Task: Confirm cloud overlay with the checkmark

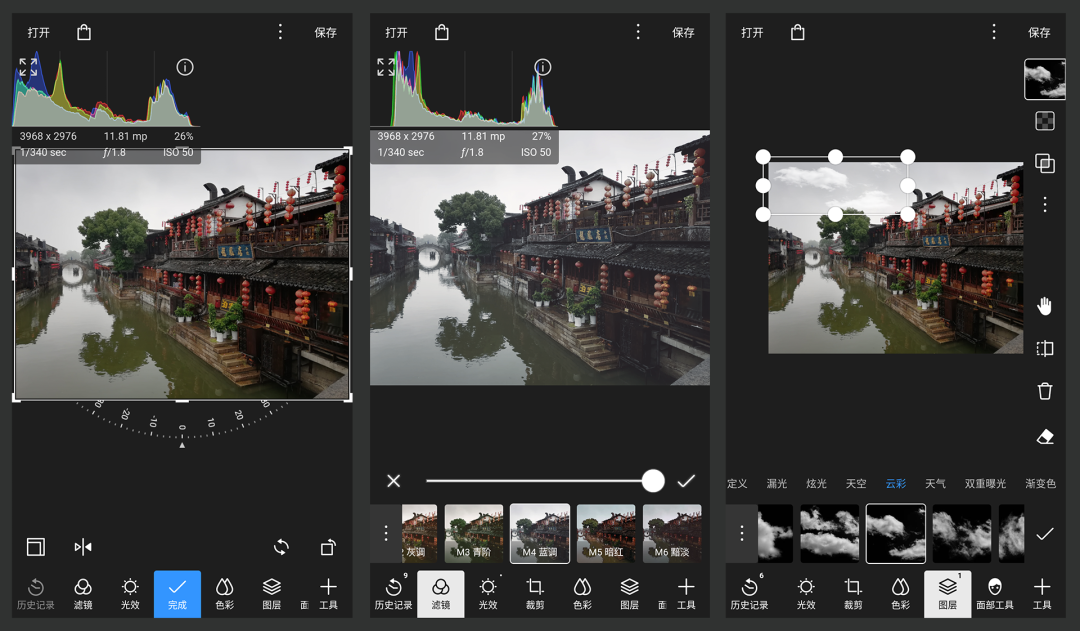Action: pos(1045,533)
